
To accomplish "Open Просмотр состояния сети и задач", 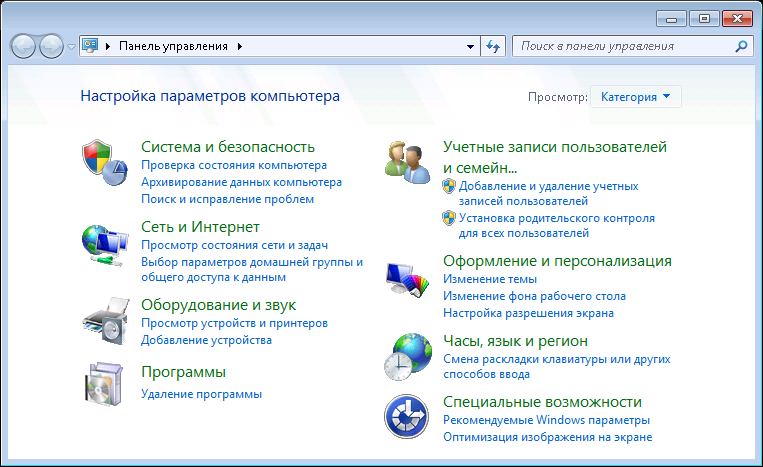I will [x=235, y=245].
